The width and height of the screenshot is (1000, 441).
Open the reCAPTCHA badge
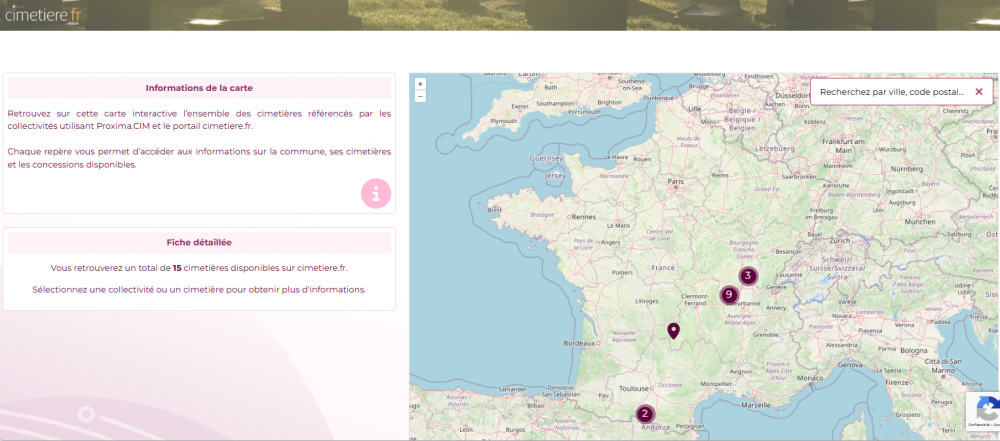[x=984, y=410]
